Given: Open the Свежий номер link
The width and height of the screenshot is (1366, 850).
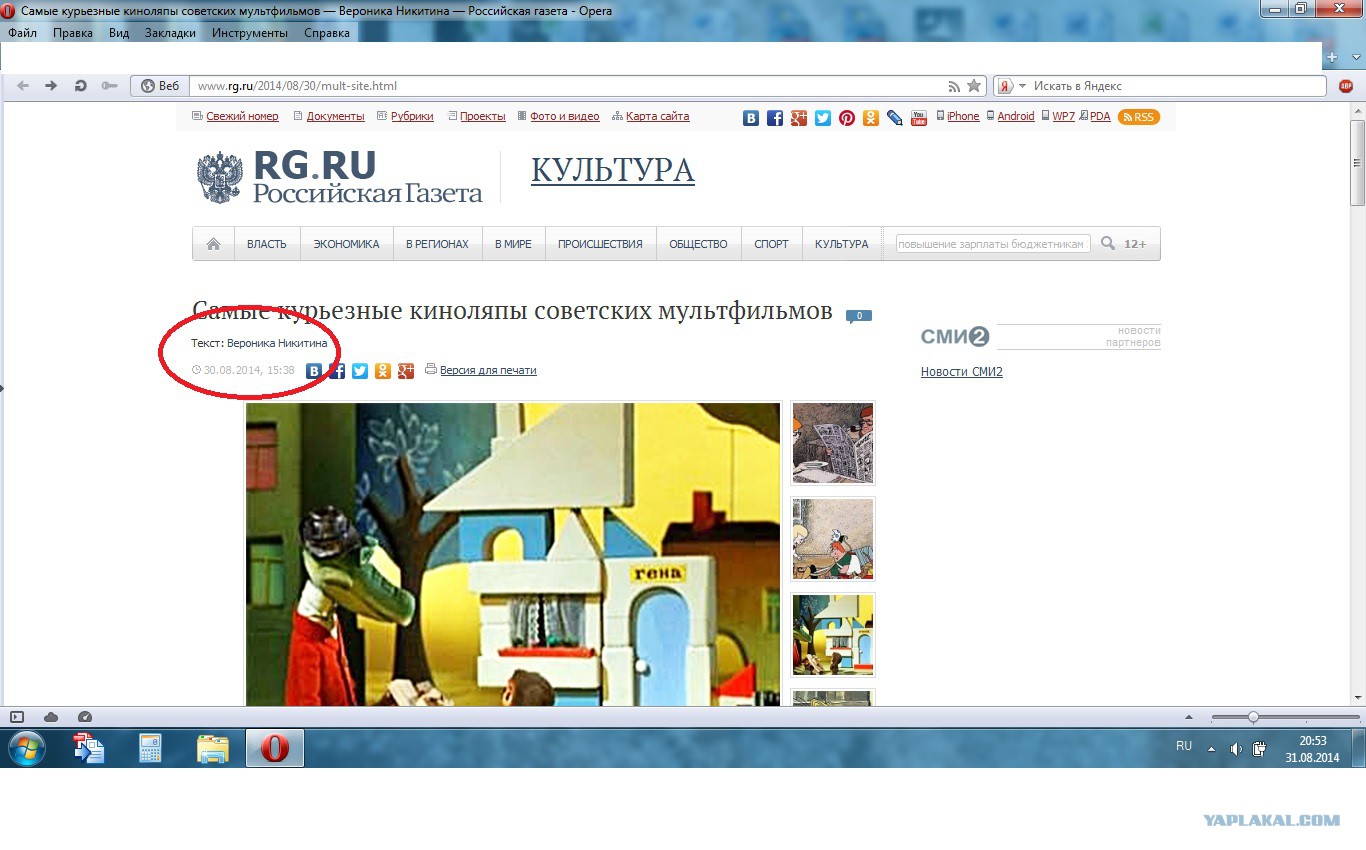Looking at the screenshot, I should [242, 117].
